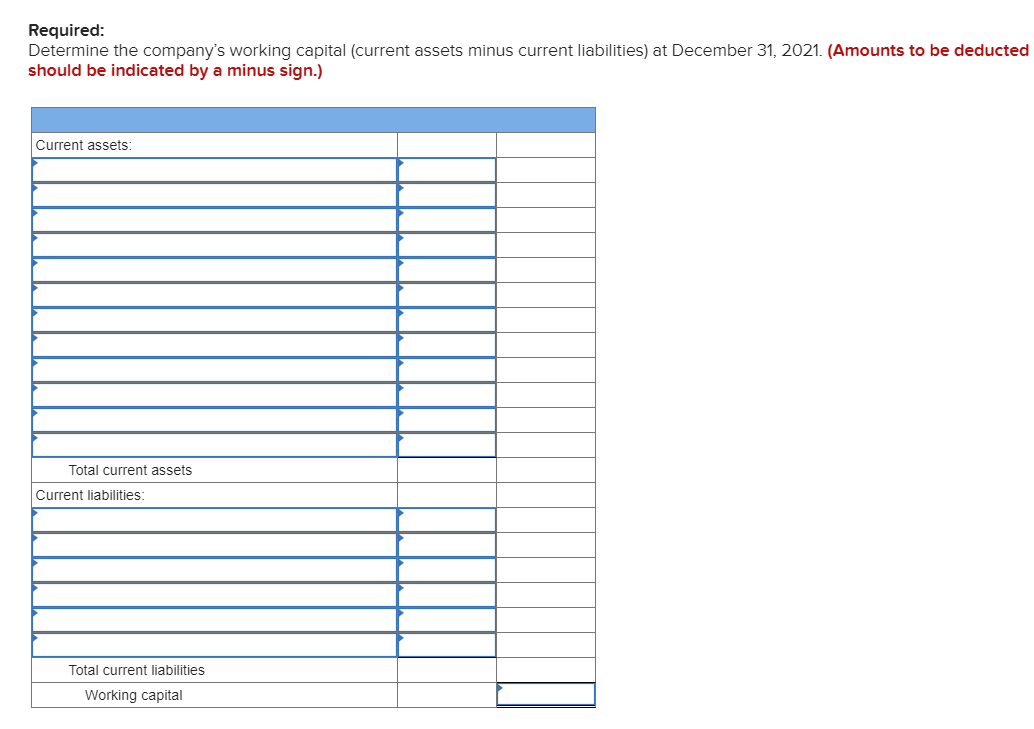1034x729 pixels.
Task: Click the Total current assets amount cell
Action: (447, 469)
